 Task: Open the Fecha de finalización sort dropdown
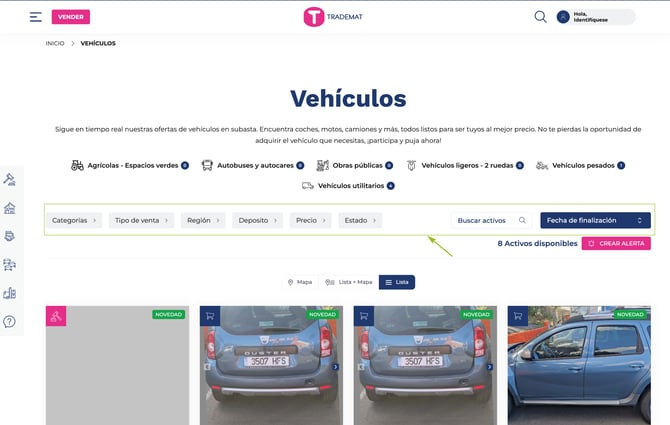[595, 220]
